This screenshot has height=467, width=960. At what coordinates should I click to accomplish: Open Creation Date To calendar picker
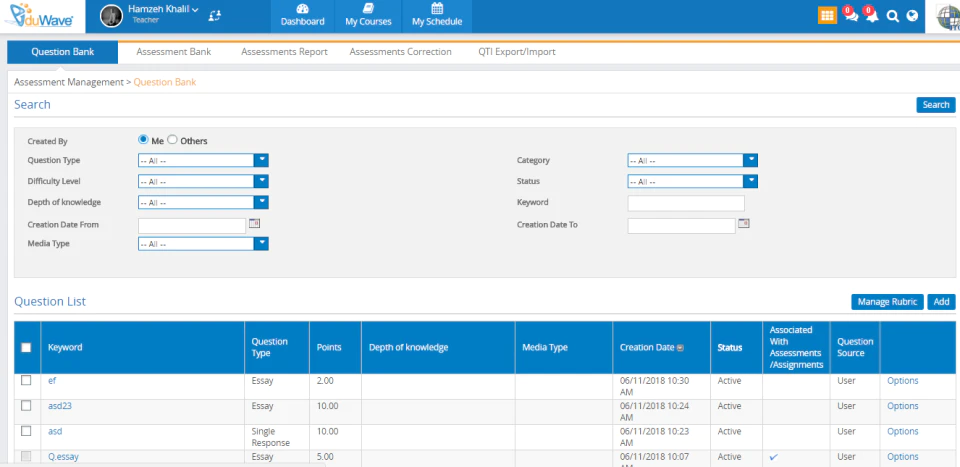point(744,223)
